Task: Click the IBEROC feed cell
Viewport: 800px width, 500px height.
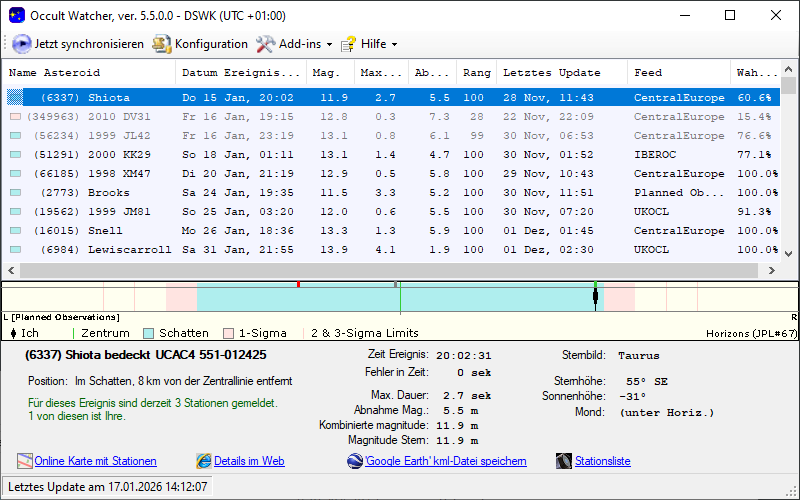Action: tap(655, 155)
